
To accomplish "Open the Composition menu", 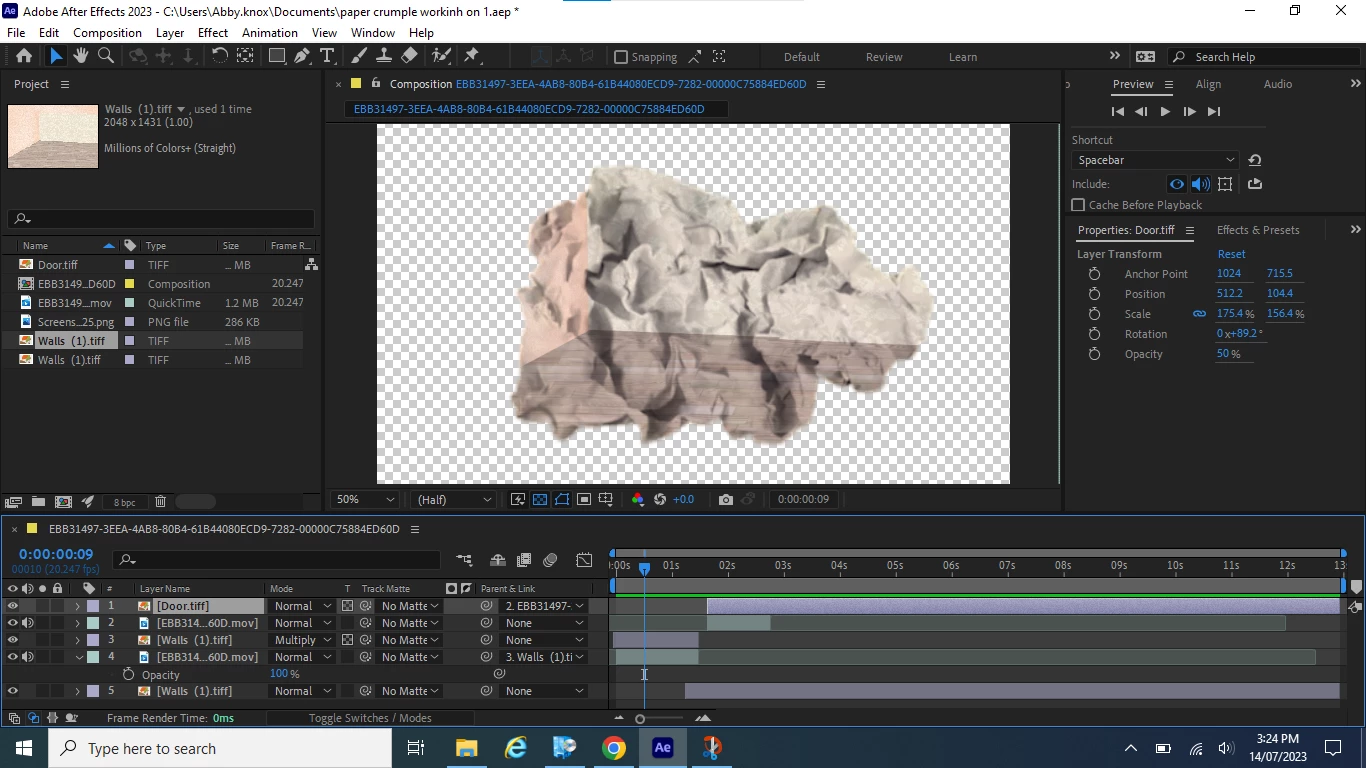I will coord(107,32).
